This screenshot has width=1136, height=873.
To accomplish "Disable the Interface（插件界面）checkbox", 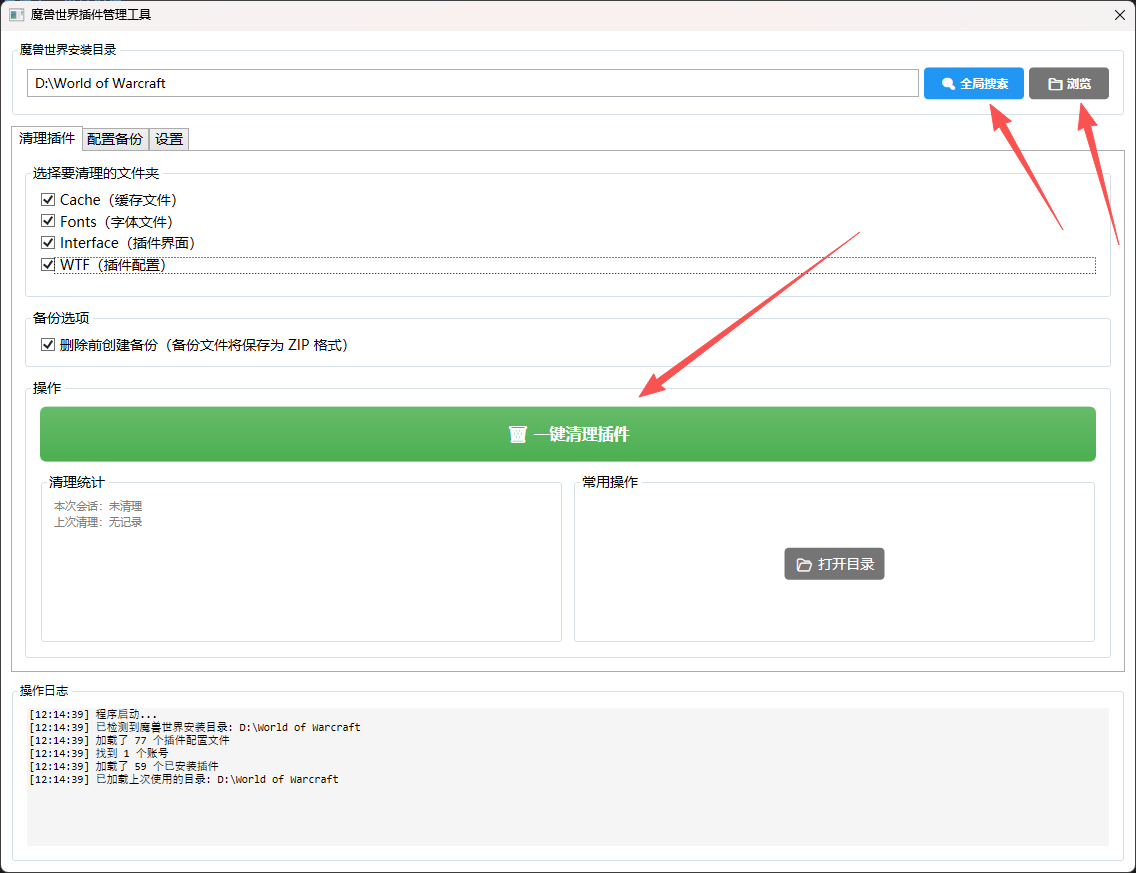I will click(48, 243).
